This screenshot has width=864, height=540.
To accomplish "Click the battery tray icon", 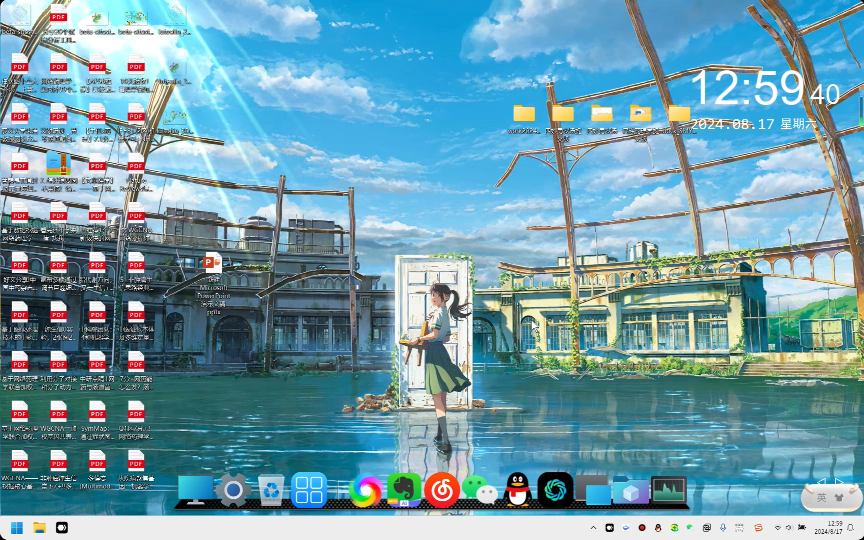I will tap(802, 528).
